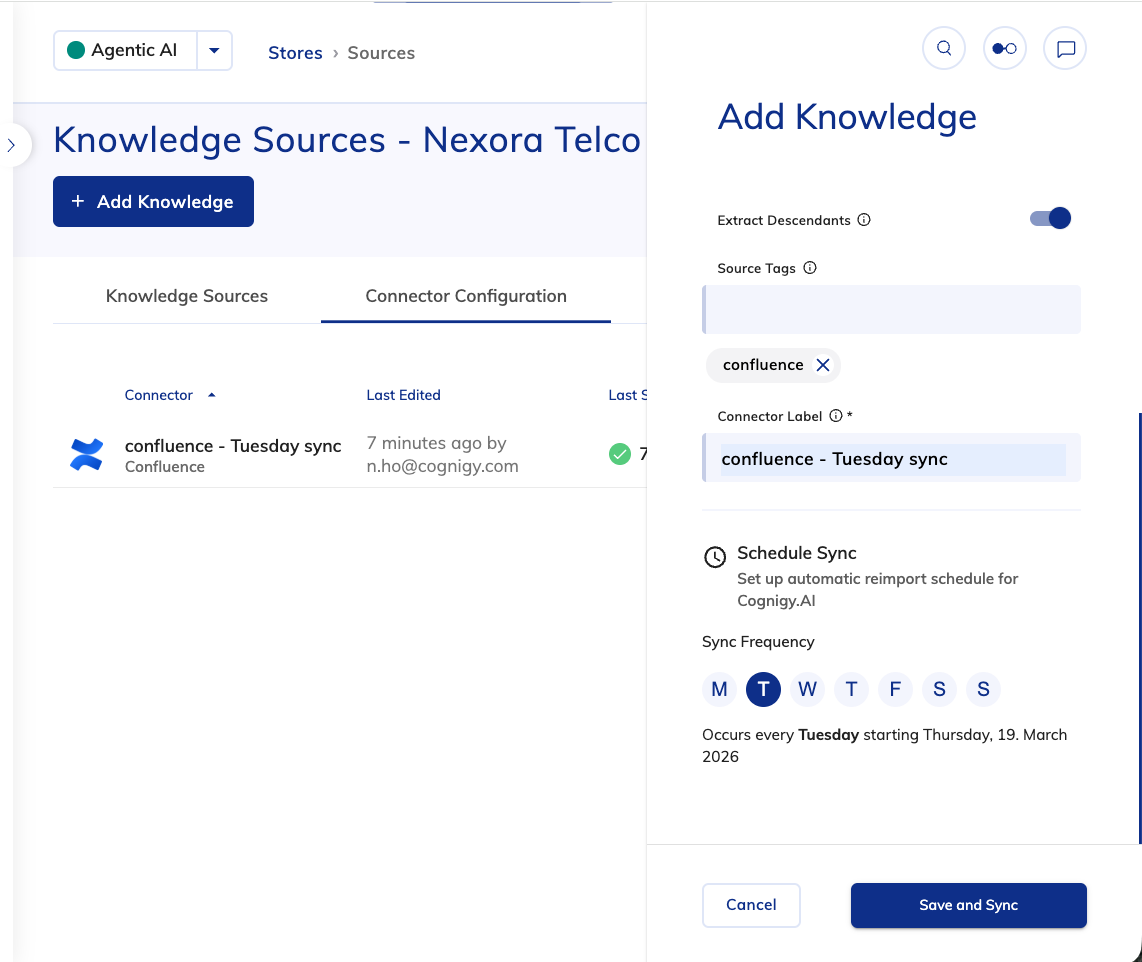1142x962 pixels.
Task: Enable Friday in Sync Frequency
Action: [x=895, y=689]
